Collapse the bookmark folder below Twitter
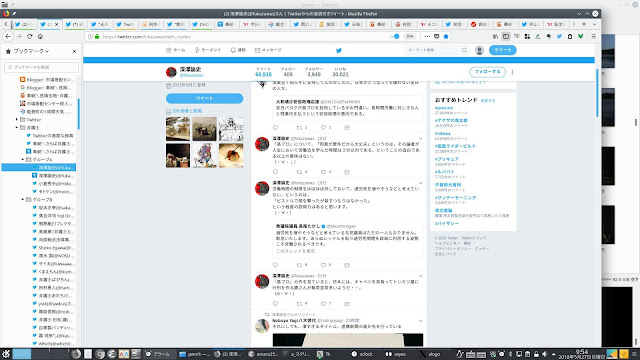 click(17, 127)
